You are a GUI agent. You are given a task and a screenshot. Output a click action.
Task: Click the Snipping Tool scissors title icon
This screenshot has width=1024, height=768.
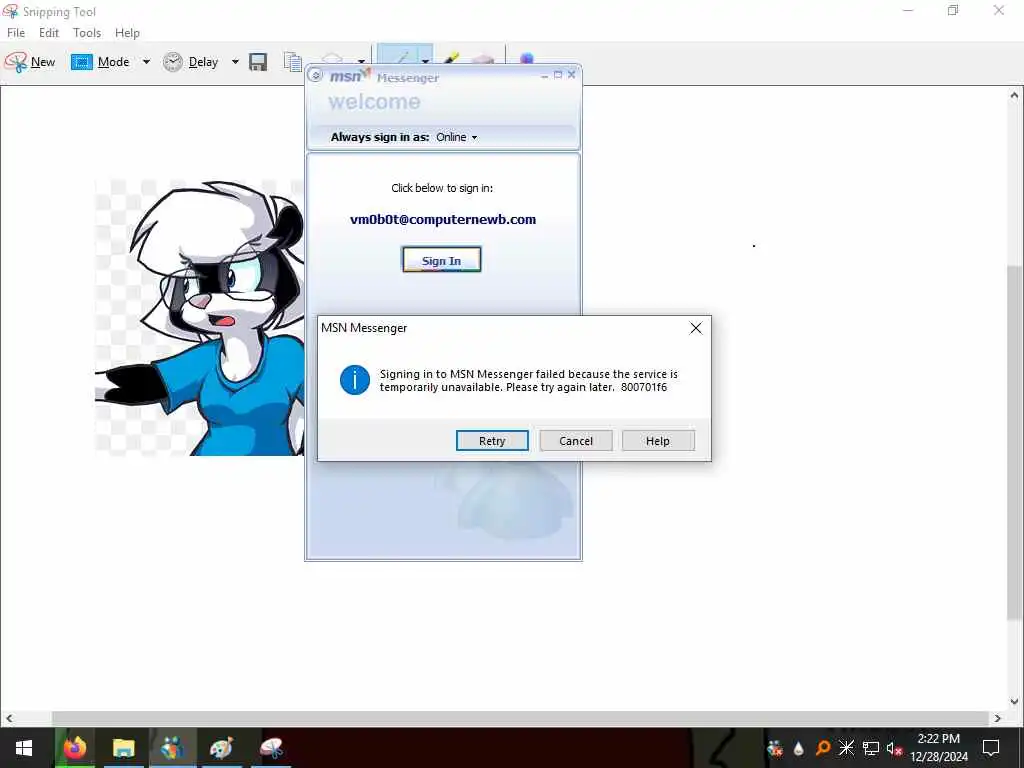(11, 11)
